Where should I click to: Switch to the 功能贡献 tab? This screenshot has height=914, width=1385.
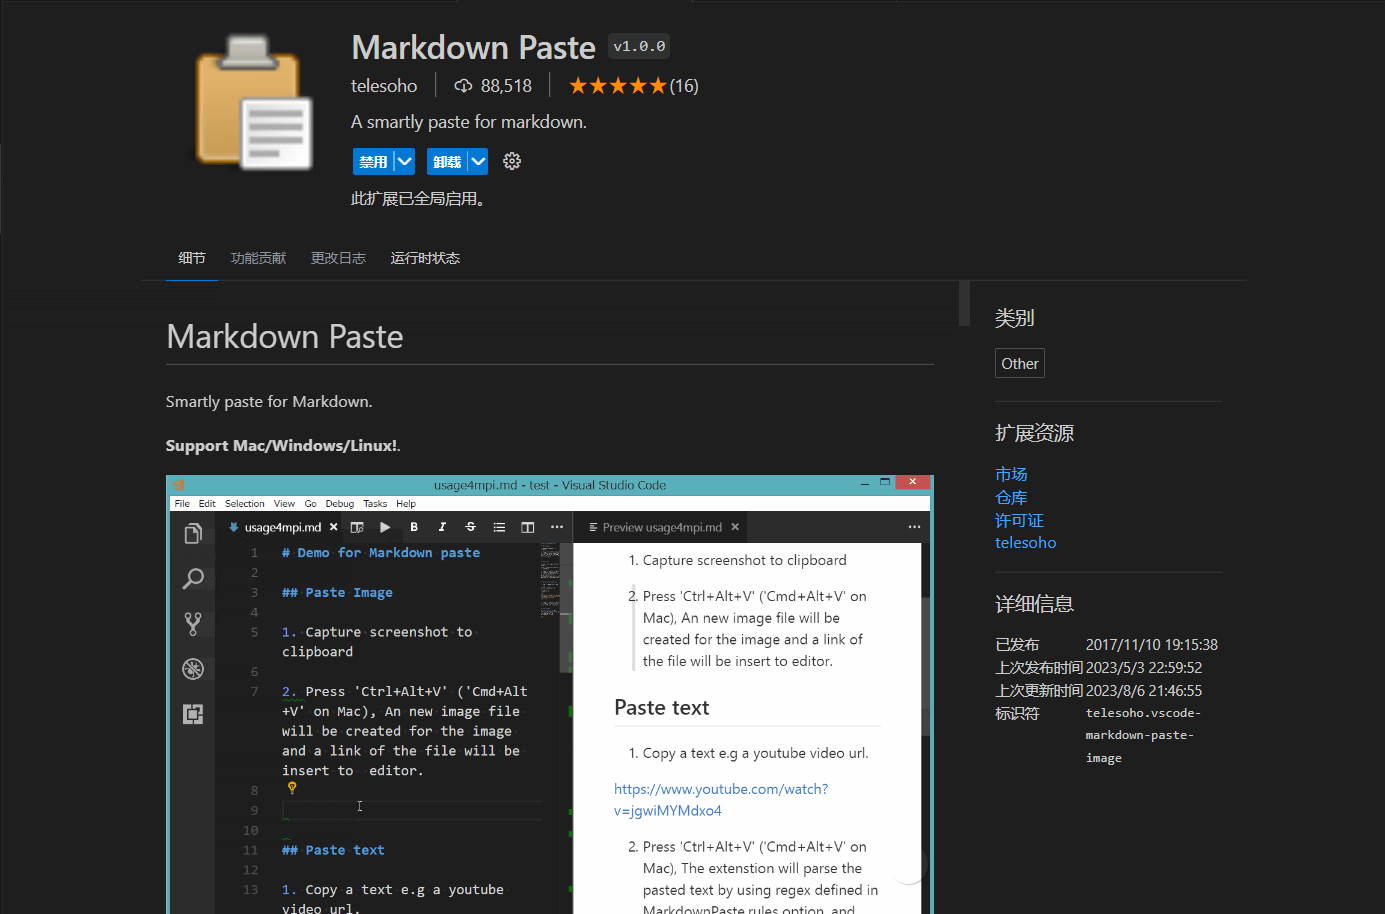pos(258,257)
